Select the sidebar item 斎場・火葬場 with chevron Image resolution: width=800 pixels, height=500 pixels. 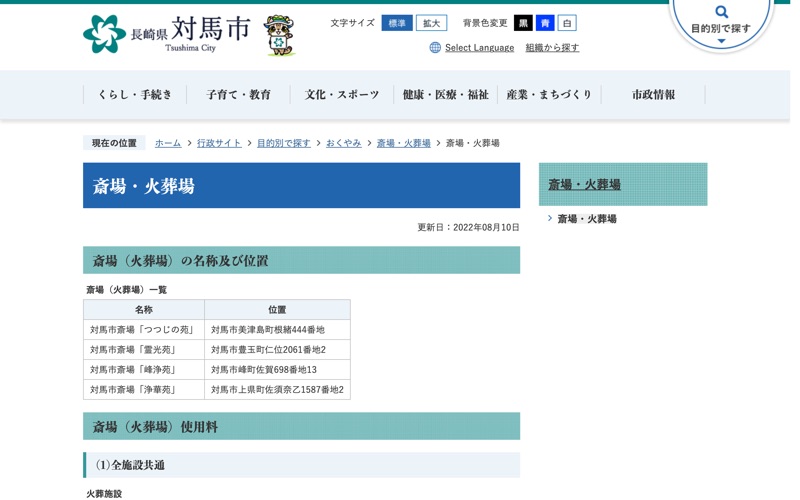587,219
